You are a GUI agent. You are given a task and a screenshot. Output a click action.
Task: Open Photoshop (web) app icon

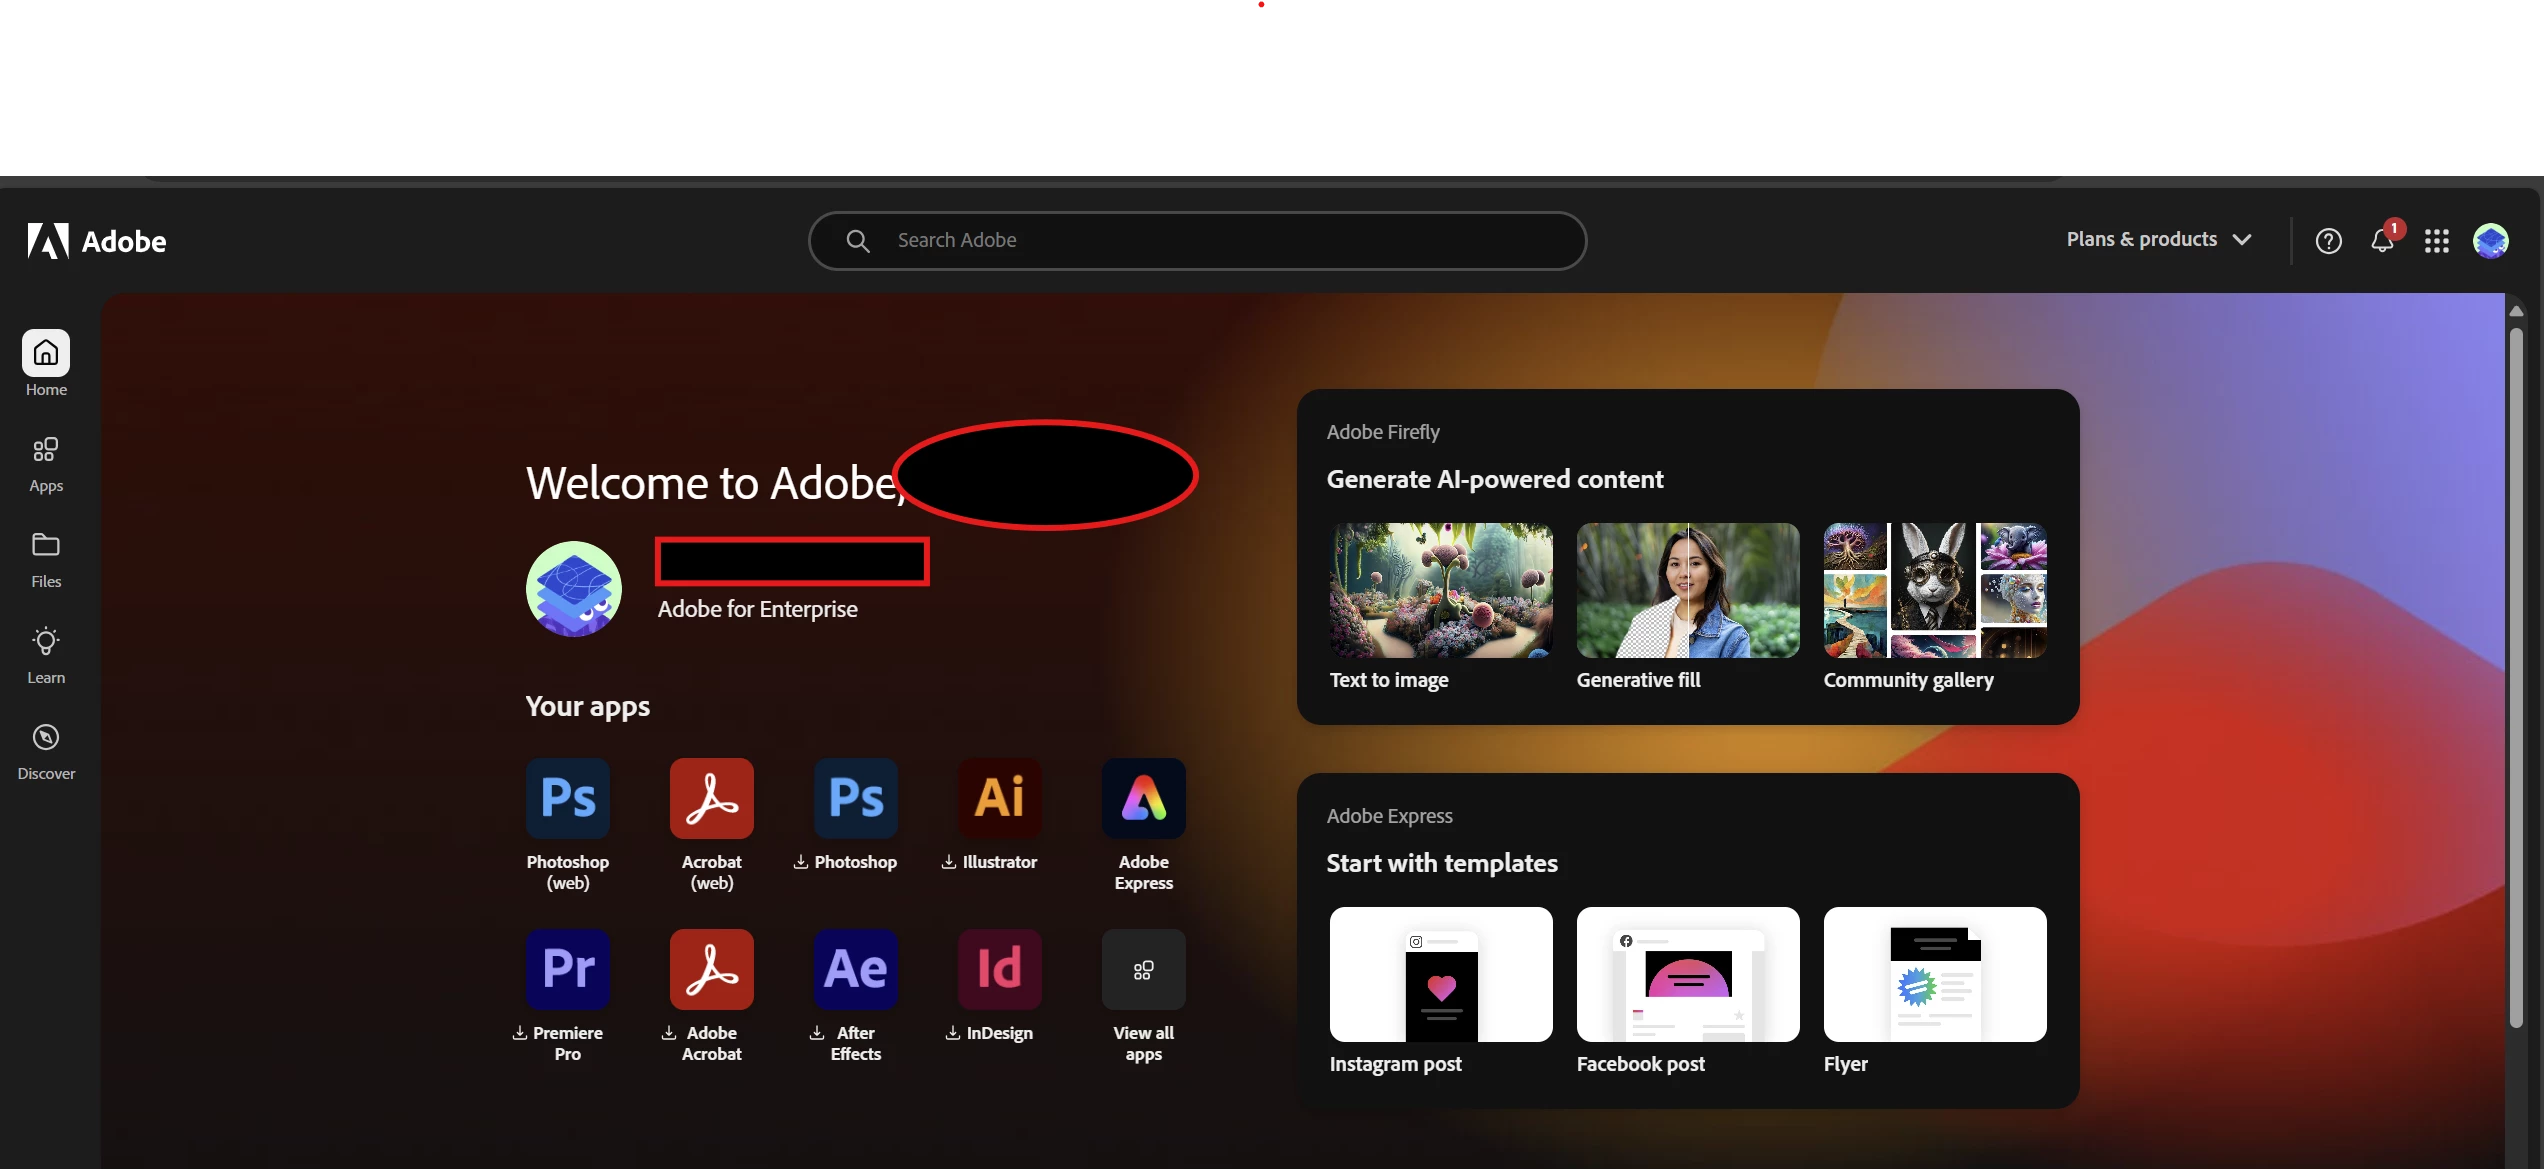point(568,798)
